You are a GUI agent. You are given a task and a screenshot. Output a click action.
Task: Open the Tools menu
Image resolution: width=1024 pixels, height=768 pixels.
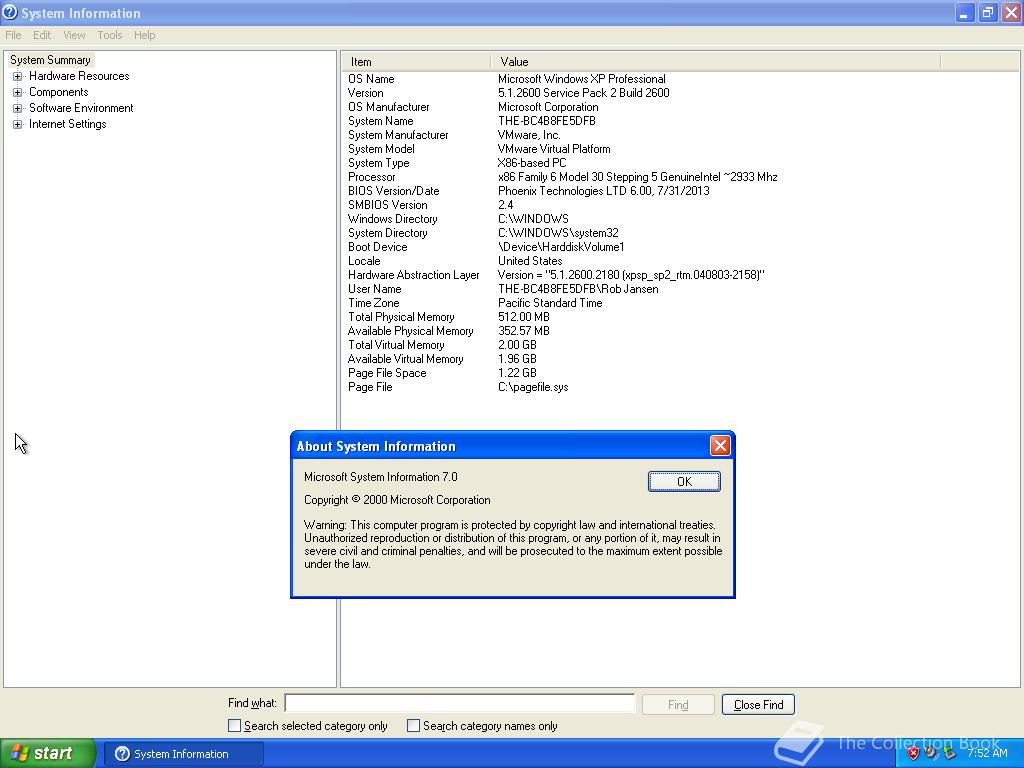[110, 35]
